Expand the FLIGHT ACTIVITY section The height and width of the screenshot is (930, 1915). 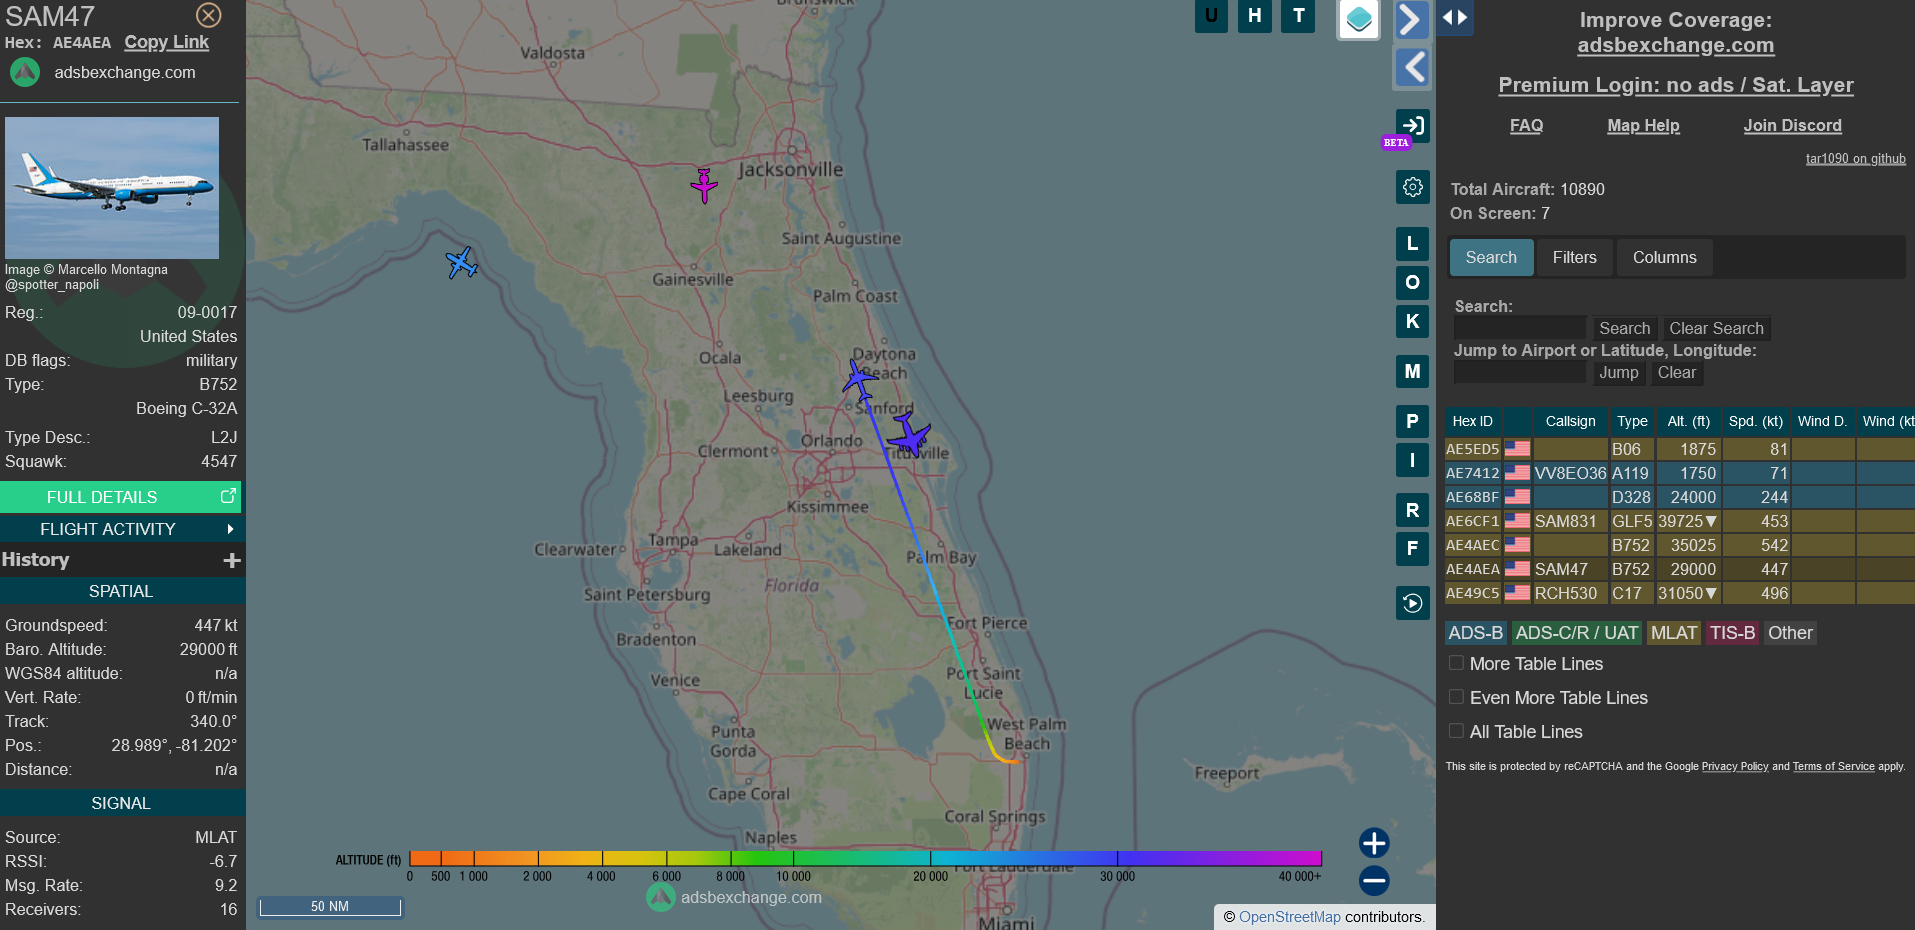pyautogui.click(x=120, y=529)
